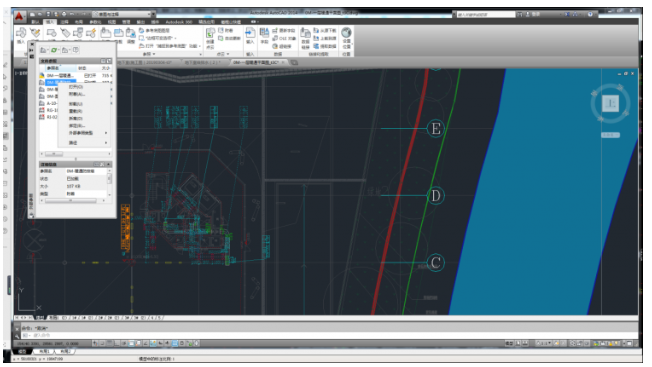Image resolution: width=652 pixels, height=367 pixels.
Task: Click the Attach DWG icon in palette toolbar
Action: tap(43, 50)
